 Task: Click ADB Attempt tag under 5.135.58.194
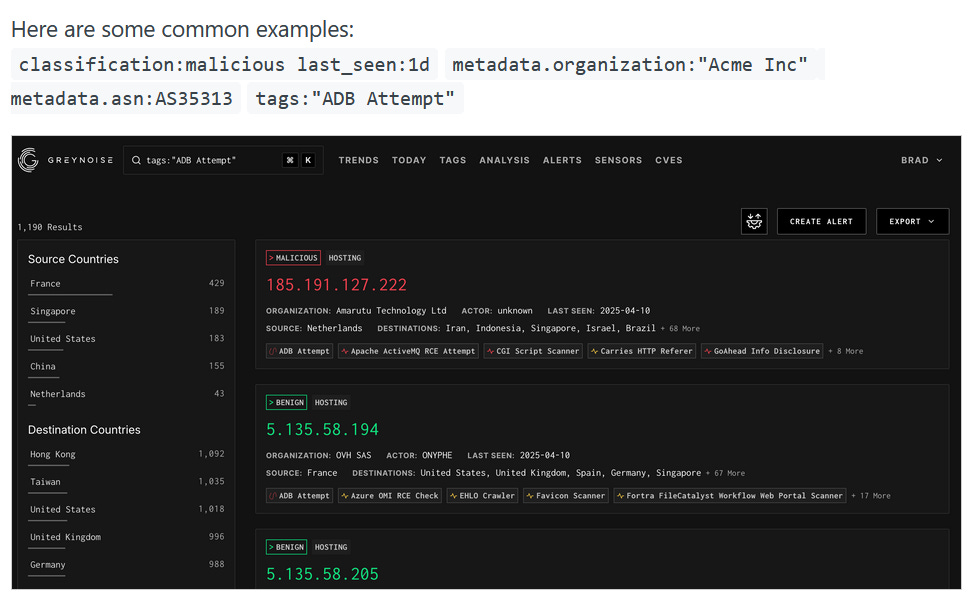300,495
